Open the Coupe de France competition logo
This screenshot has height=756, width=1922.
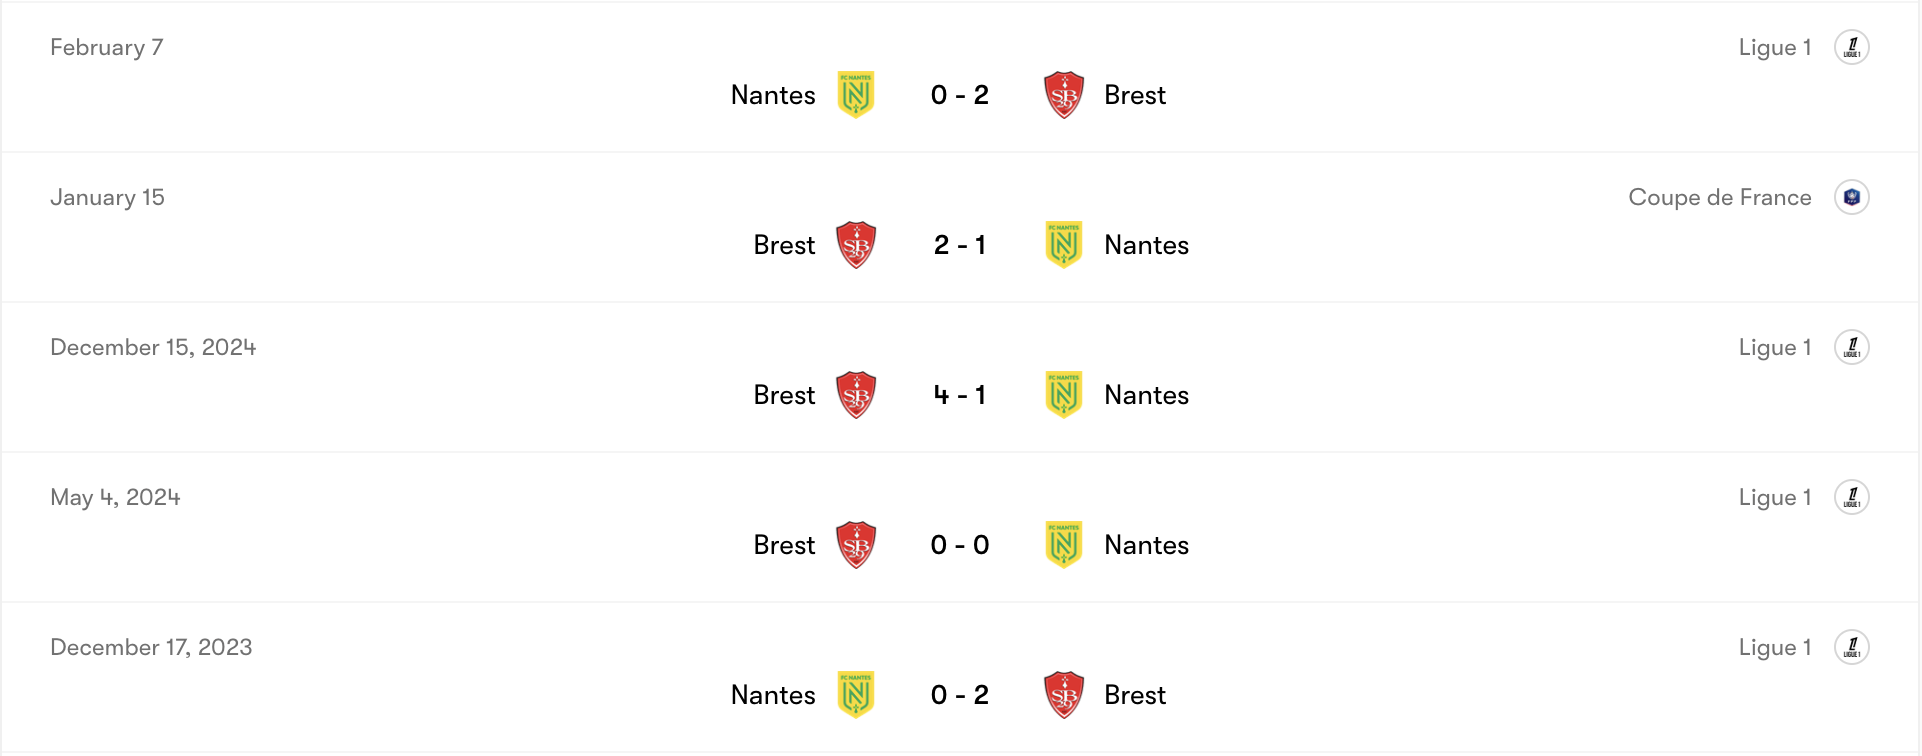pos(1852,197)
